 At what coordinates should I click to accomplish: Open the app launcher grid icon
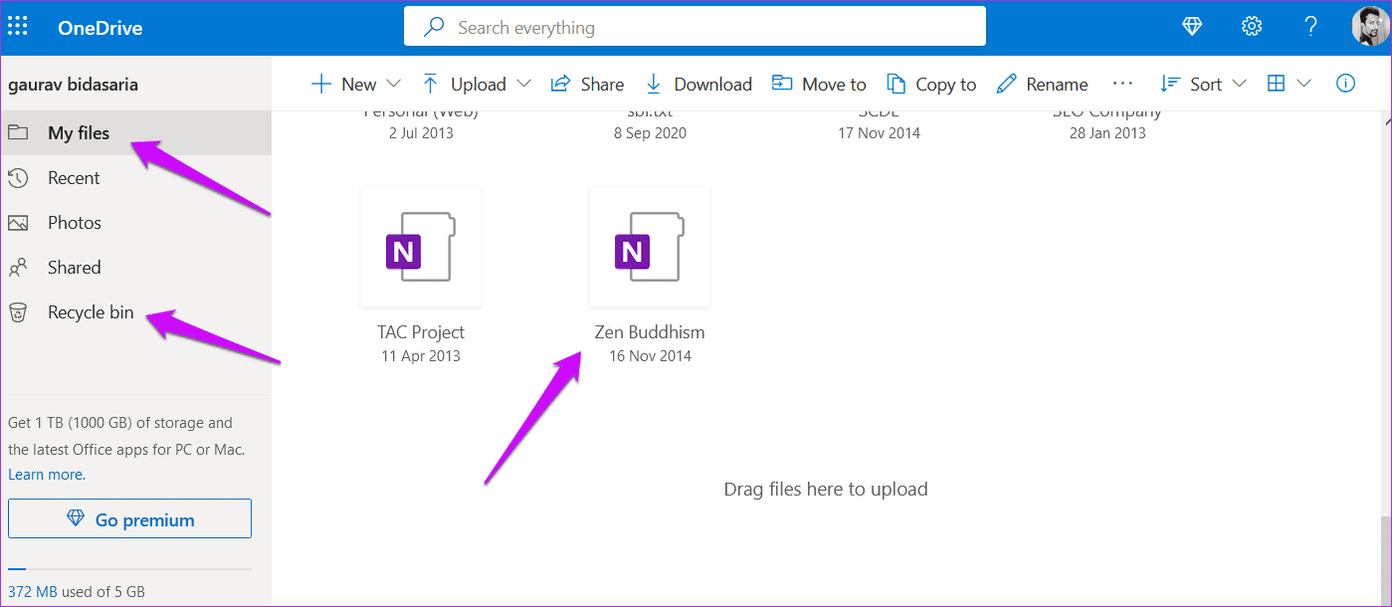(x=18, y=27)
